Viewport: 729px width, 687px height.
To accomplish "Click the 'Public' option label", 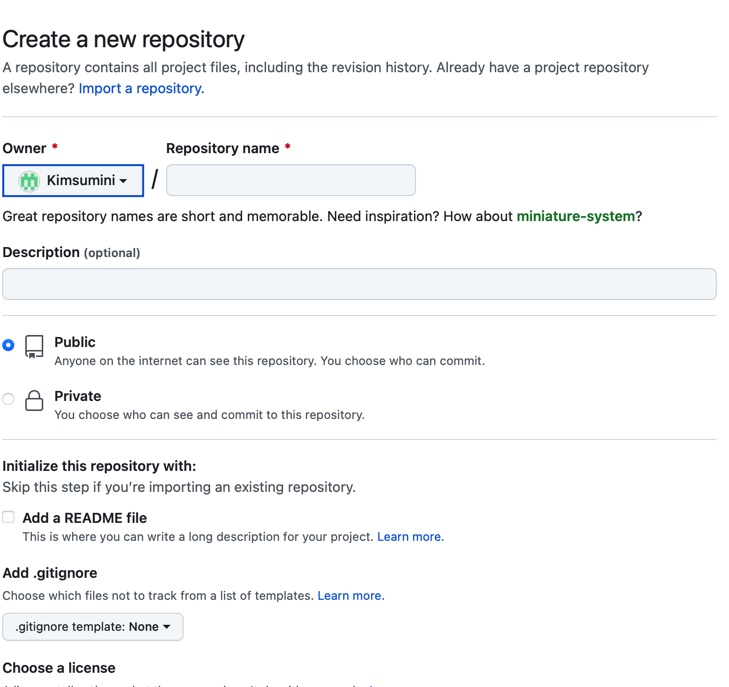I will tap(75, 342).
